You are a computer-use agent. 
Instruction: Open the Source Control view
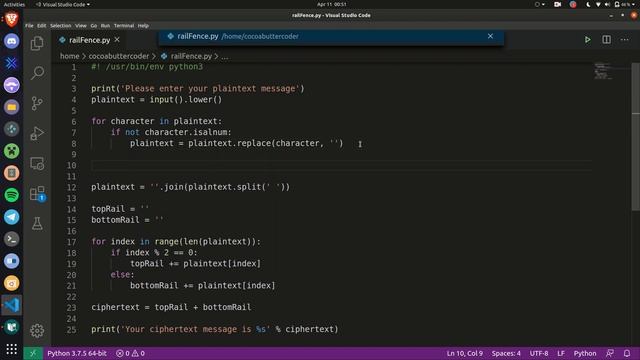pyautogui.click(x=37, y=103)
